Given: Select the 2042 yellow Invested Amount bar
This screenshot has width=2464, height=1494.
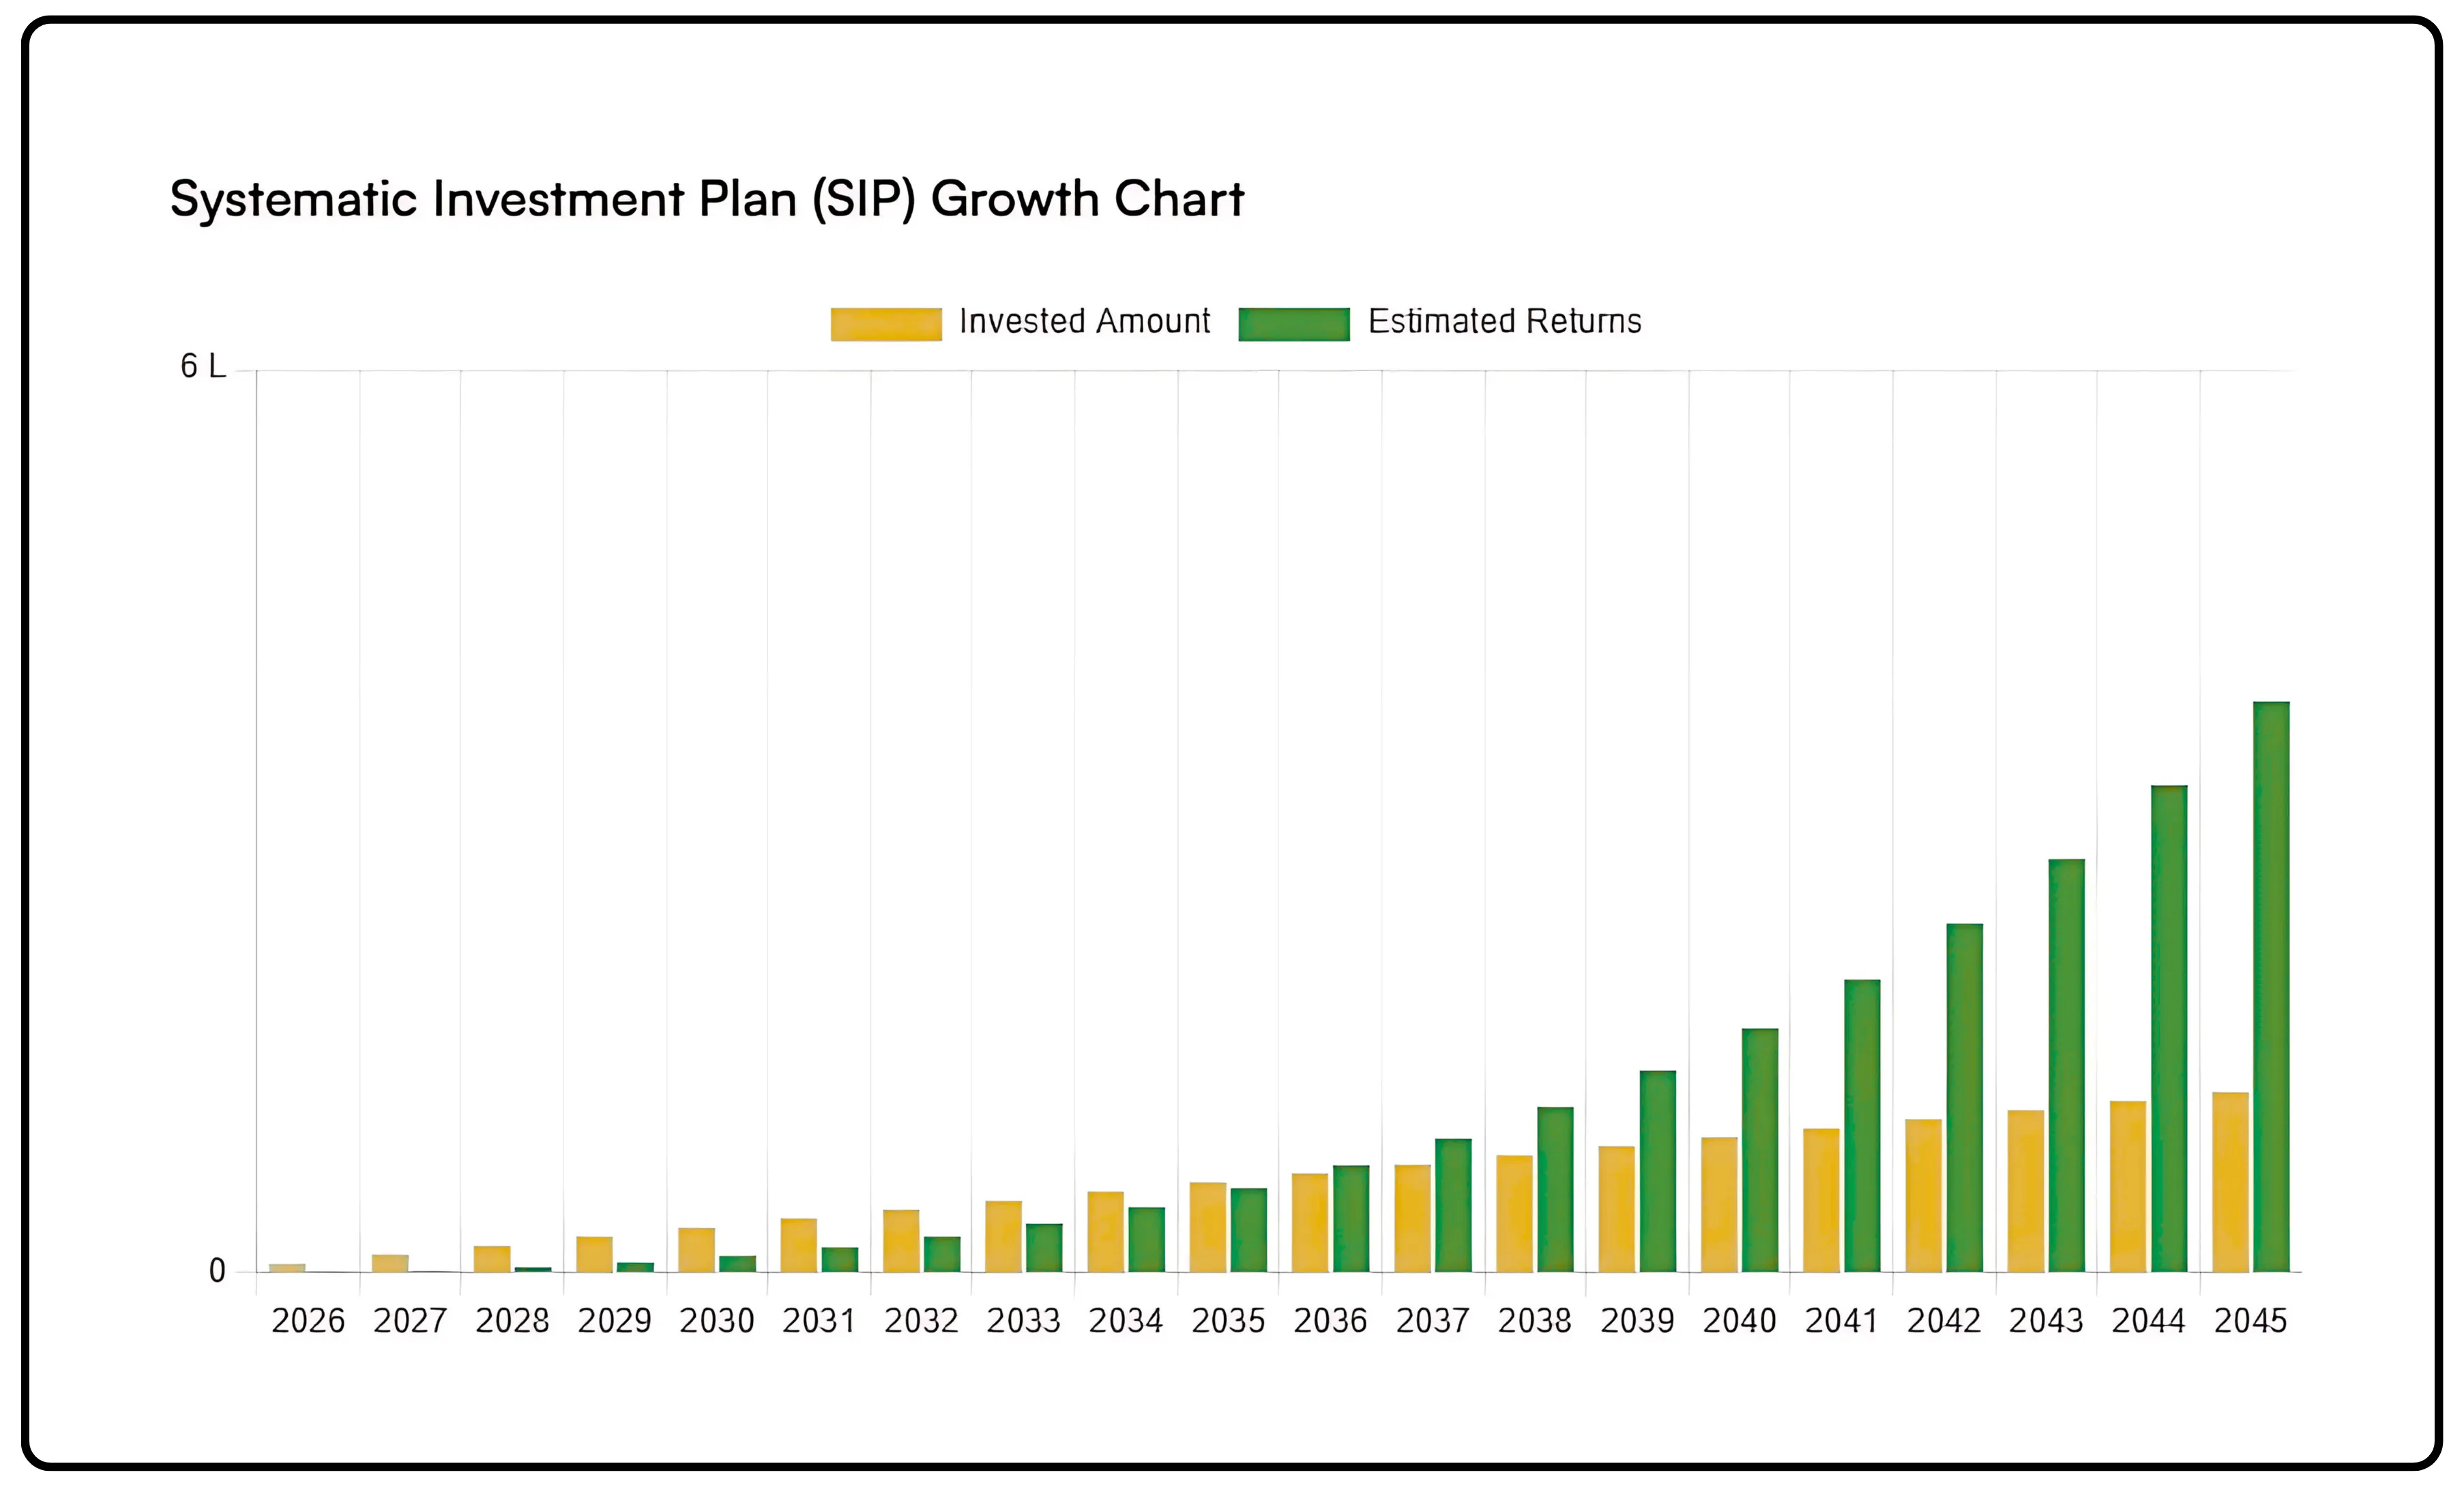Looking at the screenshot, I should (1924, 1196).
